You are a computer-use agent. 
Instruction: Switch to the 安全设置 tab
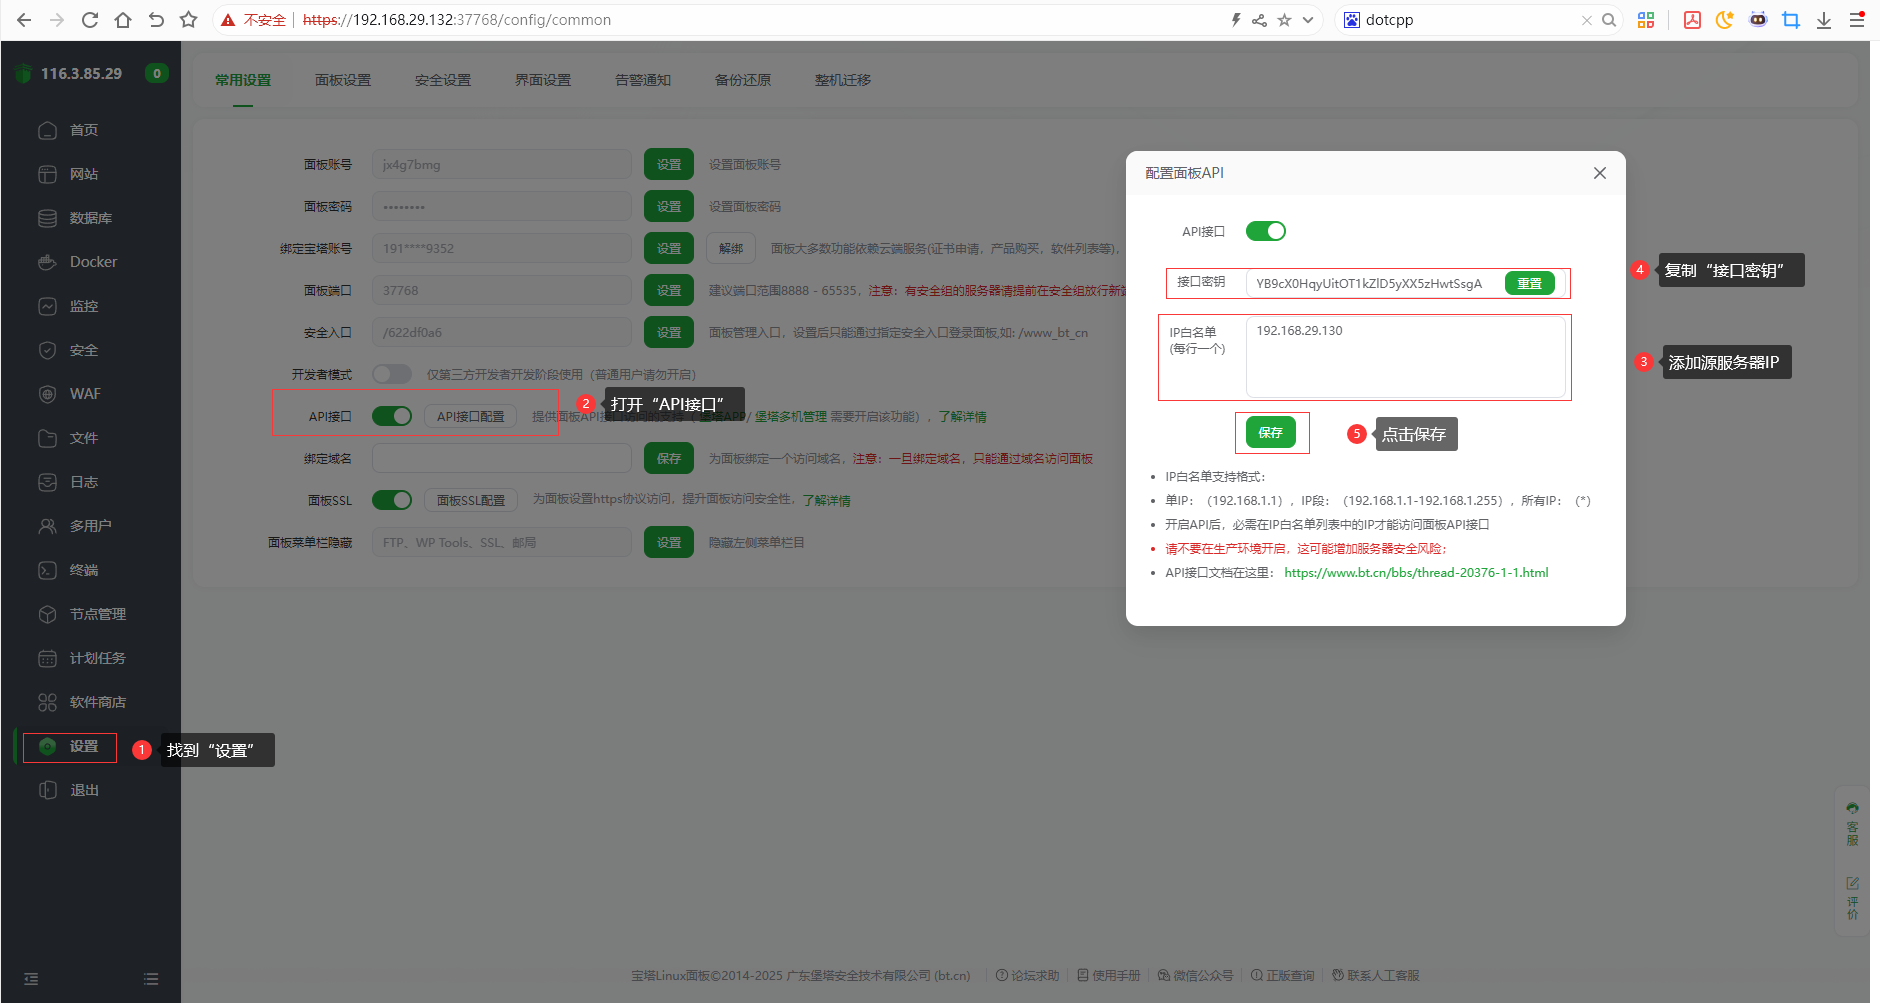(442, 80)
